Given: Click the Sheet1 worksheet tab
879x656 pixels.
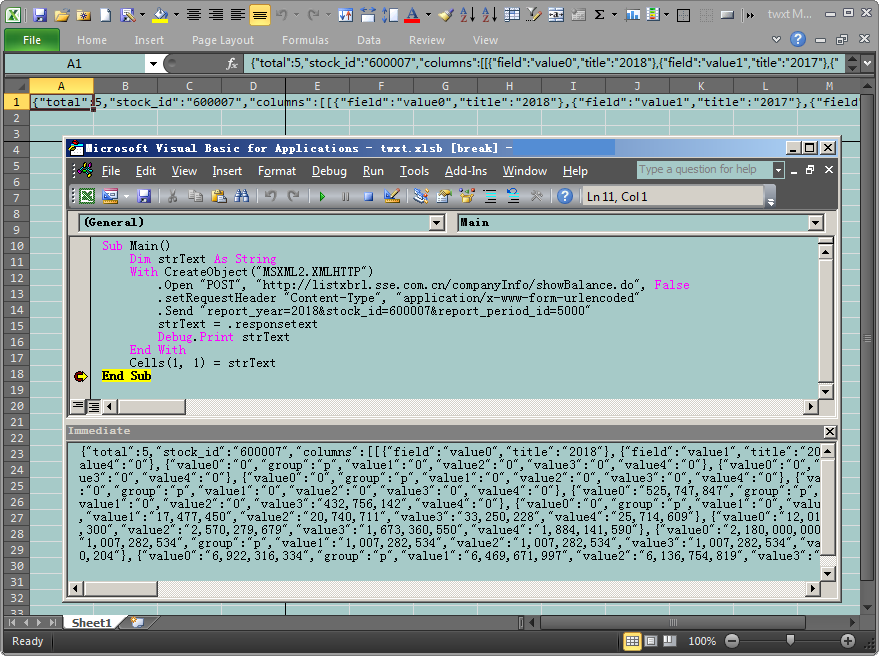Looking at the screenshot, I should click(91, 623).
